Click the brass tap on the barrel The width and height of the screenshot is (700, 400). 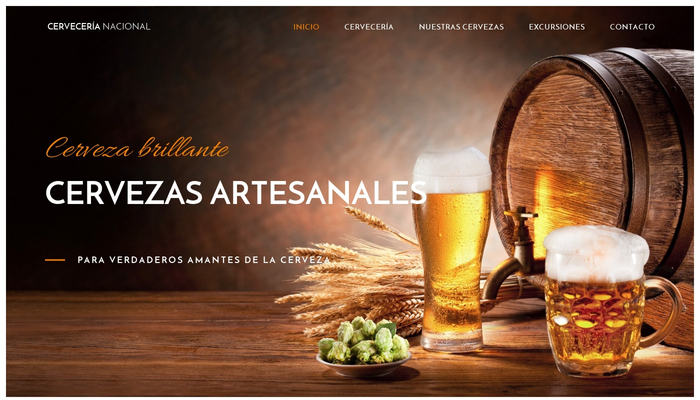tap(511, 252)
